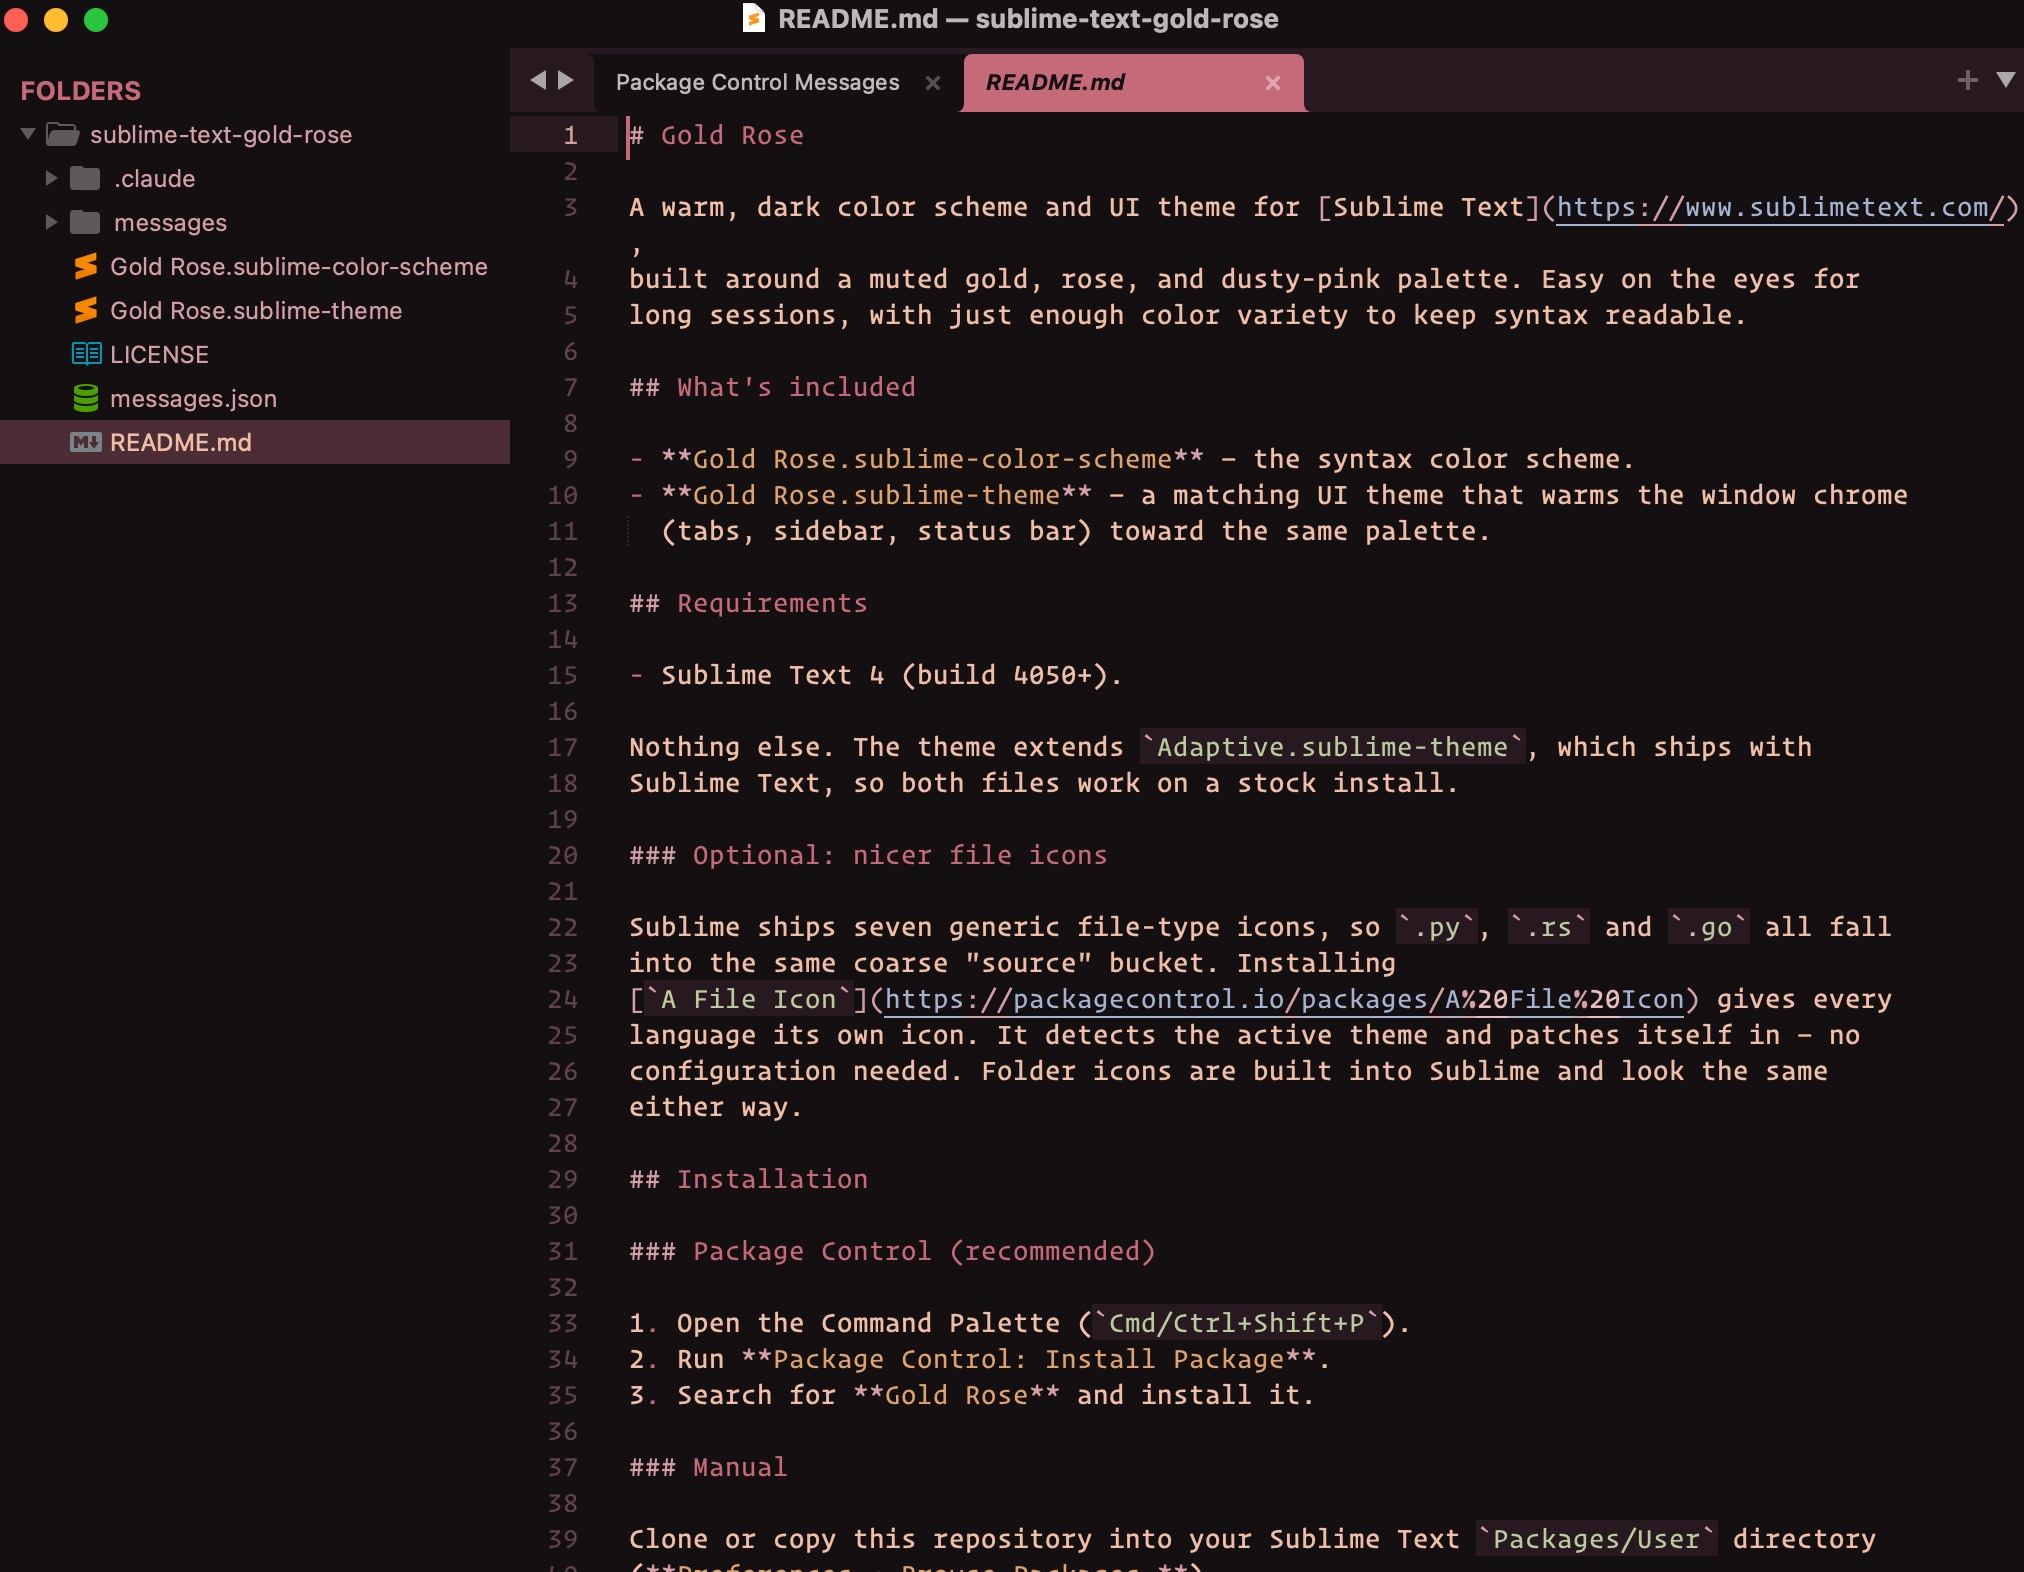The image size is (2024, 1572).
Task: Click the "## What's included" heading
Action: 772,387
